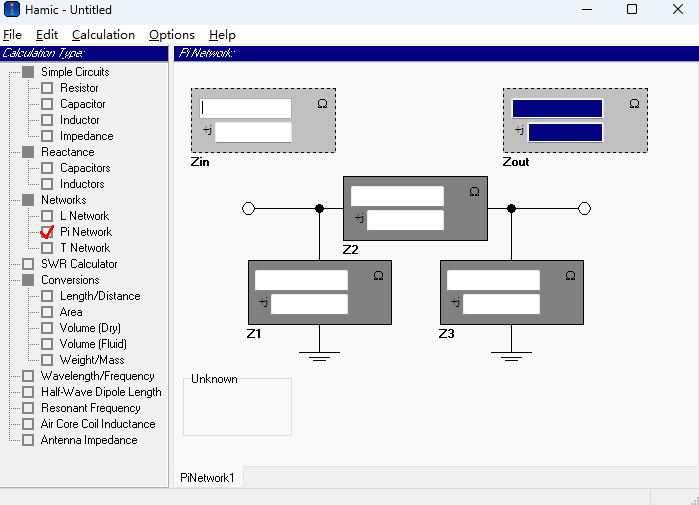This screenshot has height=505, width=699.
Task: Click the Hamic app icon in title bar
Action: coord(12,10)
